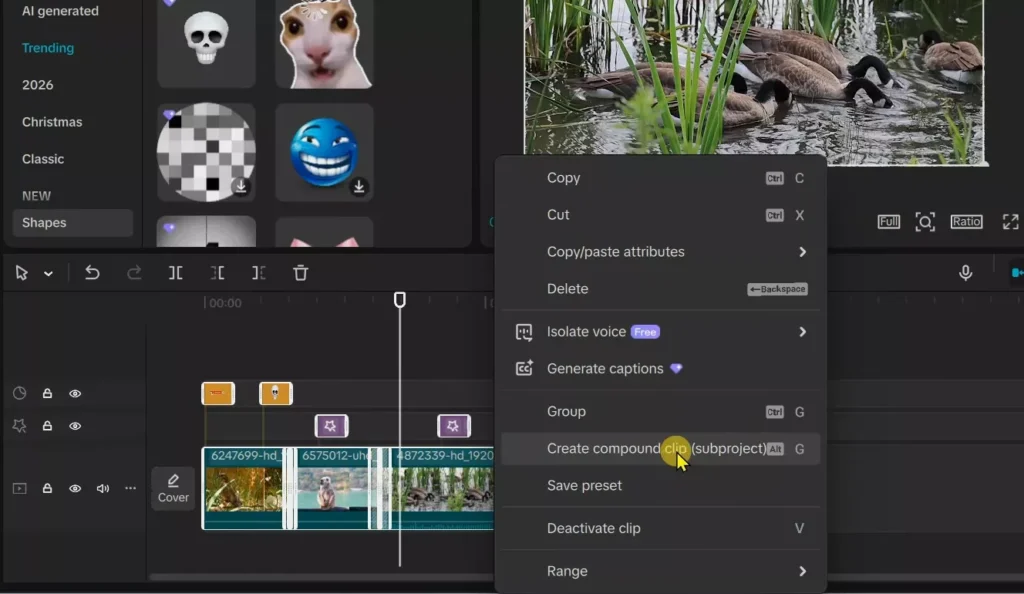Toggle visibility of the effects track

(x=75, y=425)
